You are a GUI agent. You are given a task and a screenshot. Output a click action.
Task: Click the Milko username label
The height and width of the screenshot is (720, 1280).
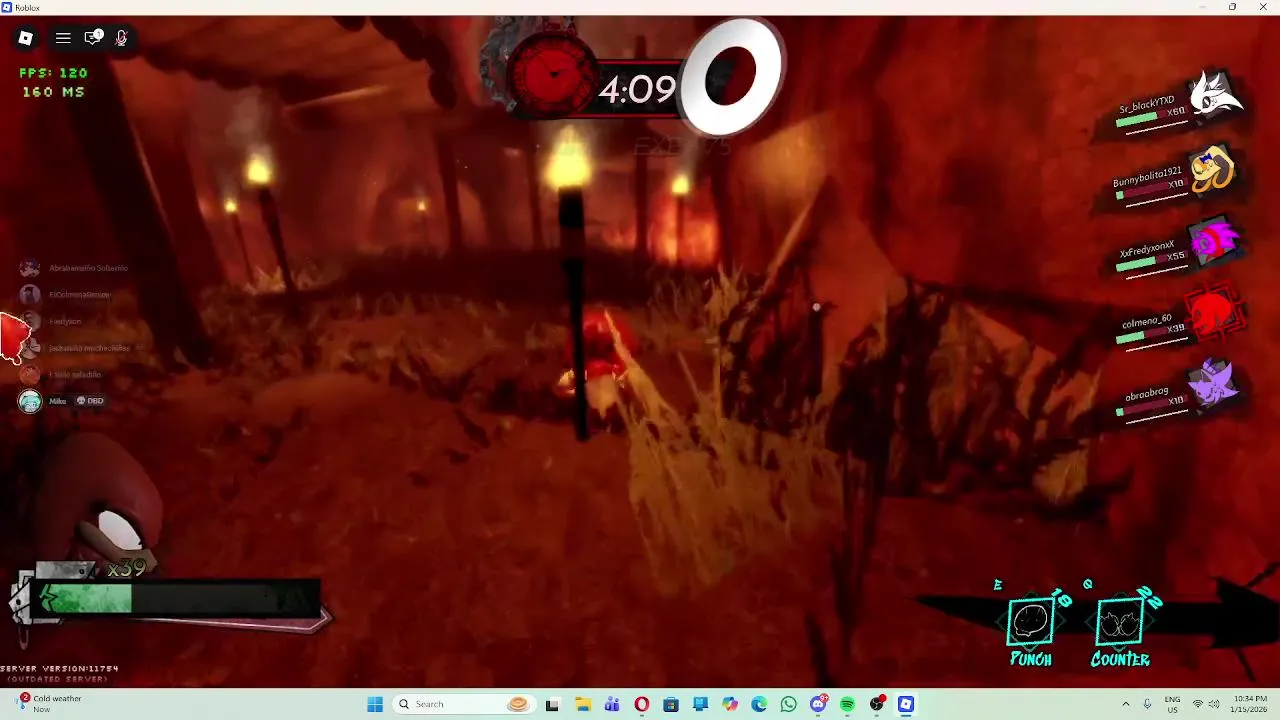[57, 401]
